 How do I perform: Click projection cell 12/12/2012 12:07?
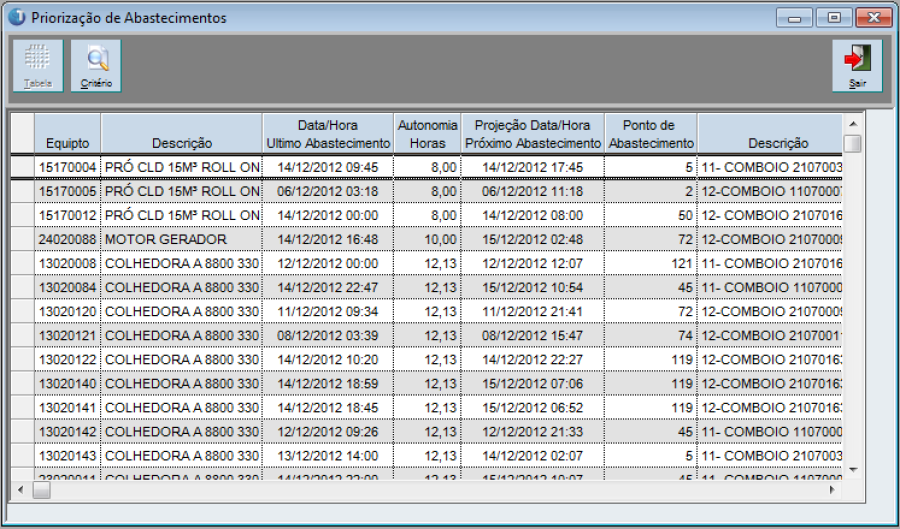coord(533,263)
